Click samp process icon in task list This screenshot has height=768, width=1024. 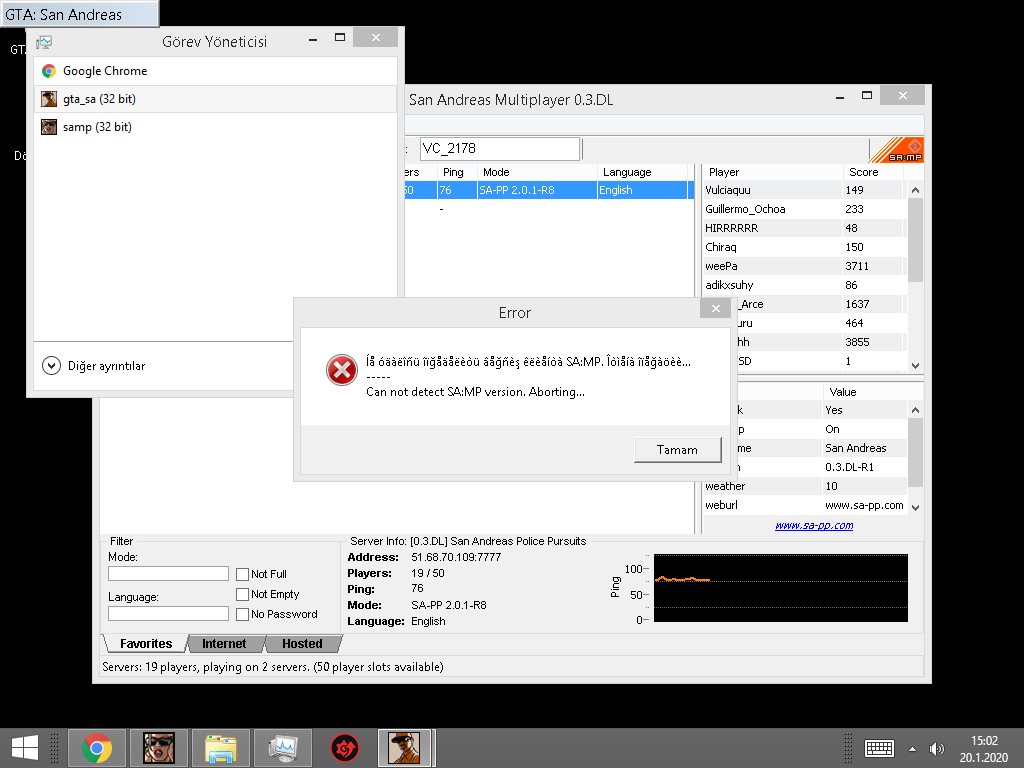pos(49,127)
